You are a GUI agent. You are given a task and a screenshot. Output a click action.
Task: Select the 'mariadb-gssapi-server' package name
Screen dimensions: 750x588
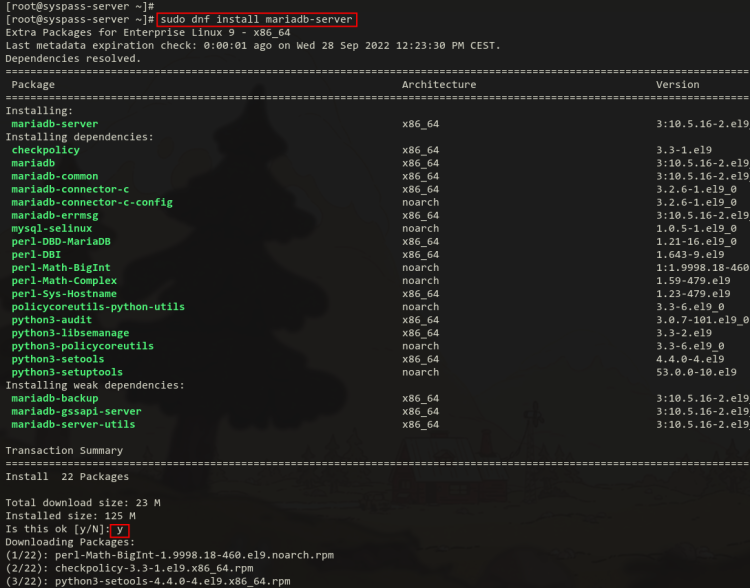coord(77,411)
